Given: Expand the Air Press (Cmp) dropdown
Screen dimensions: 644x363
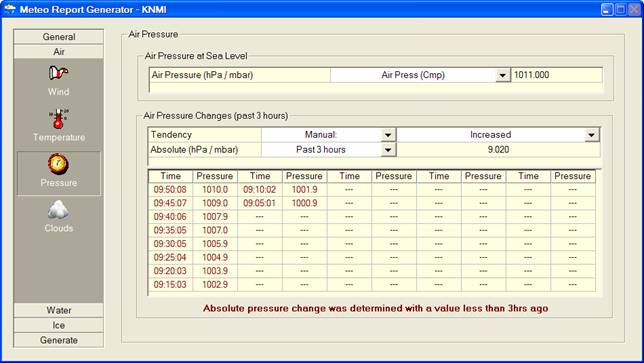Looking at the screenshot, I should click(502, 75).
